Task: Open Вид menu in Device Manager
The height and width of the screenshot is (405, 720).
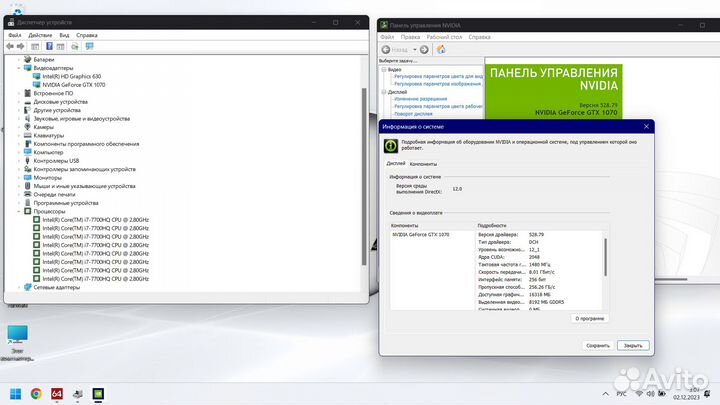Action: 64,35
